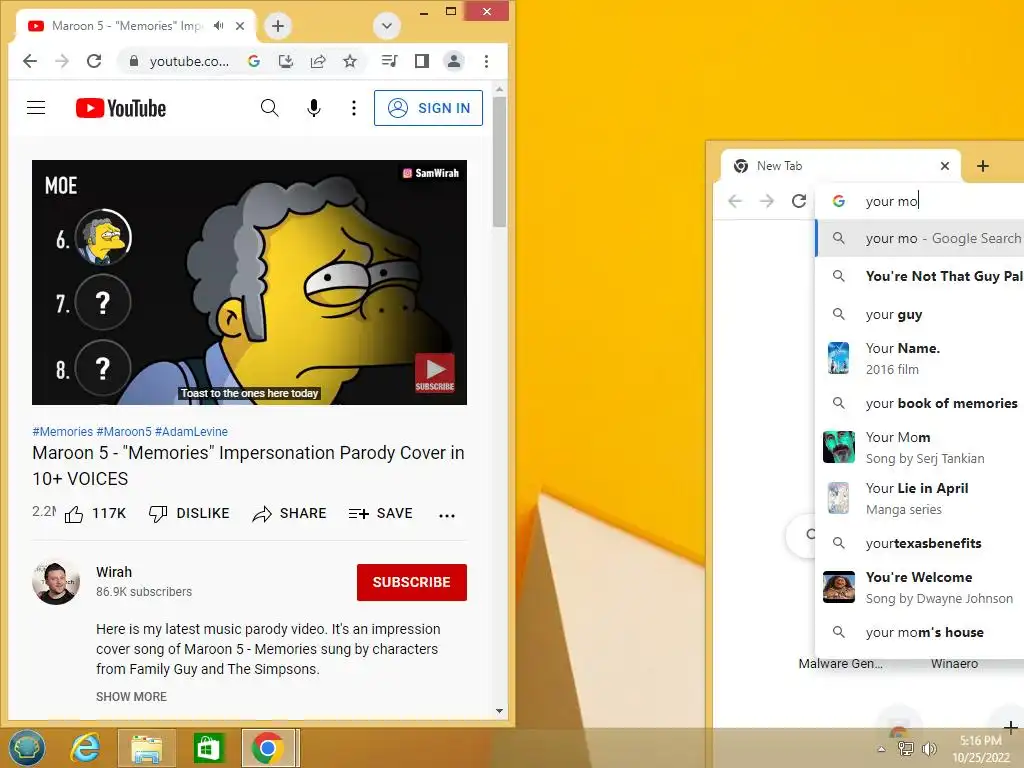Screen dimensions: 1024x768
Task: Launch Internet Explorer from the taskbar
Action: tap(86, 748)
